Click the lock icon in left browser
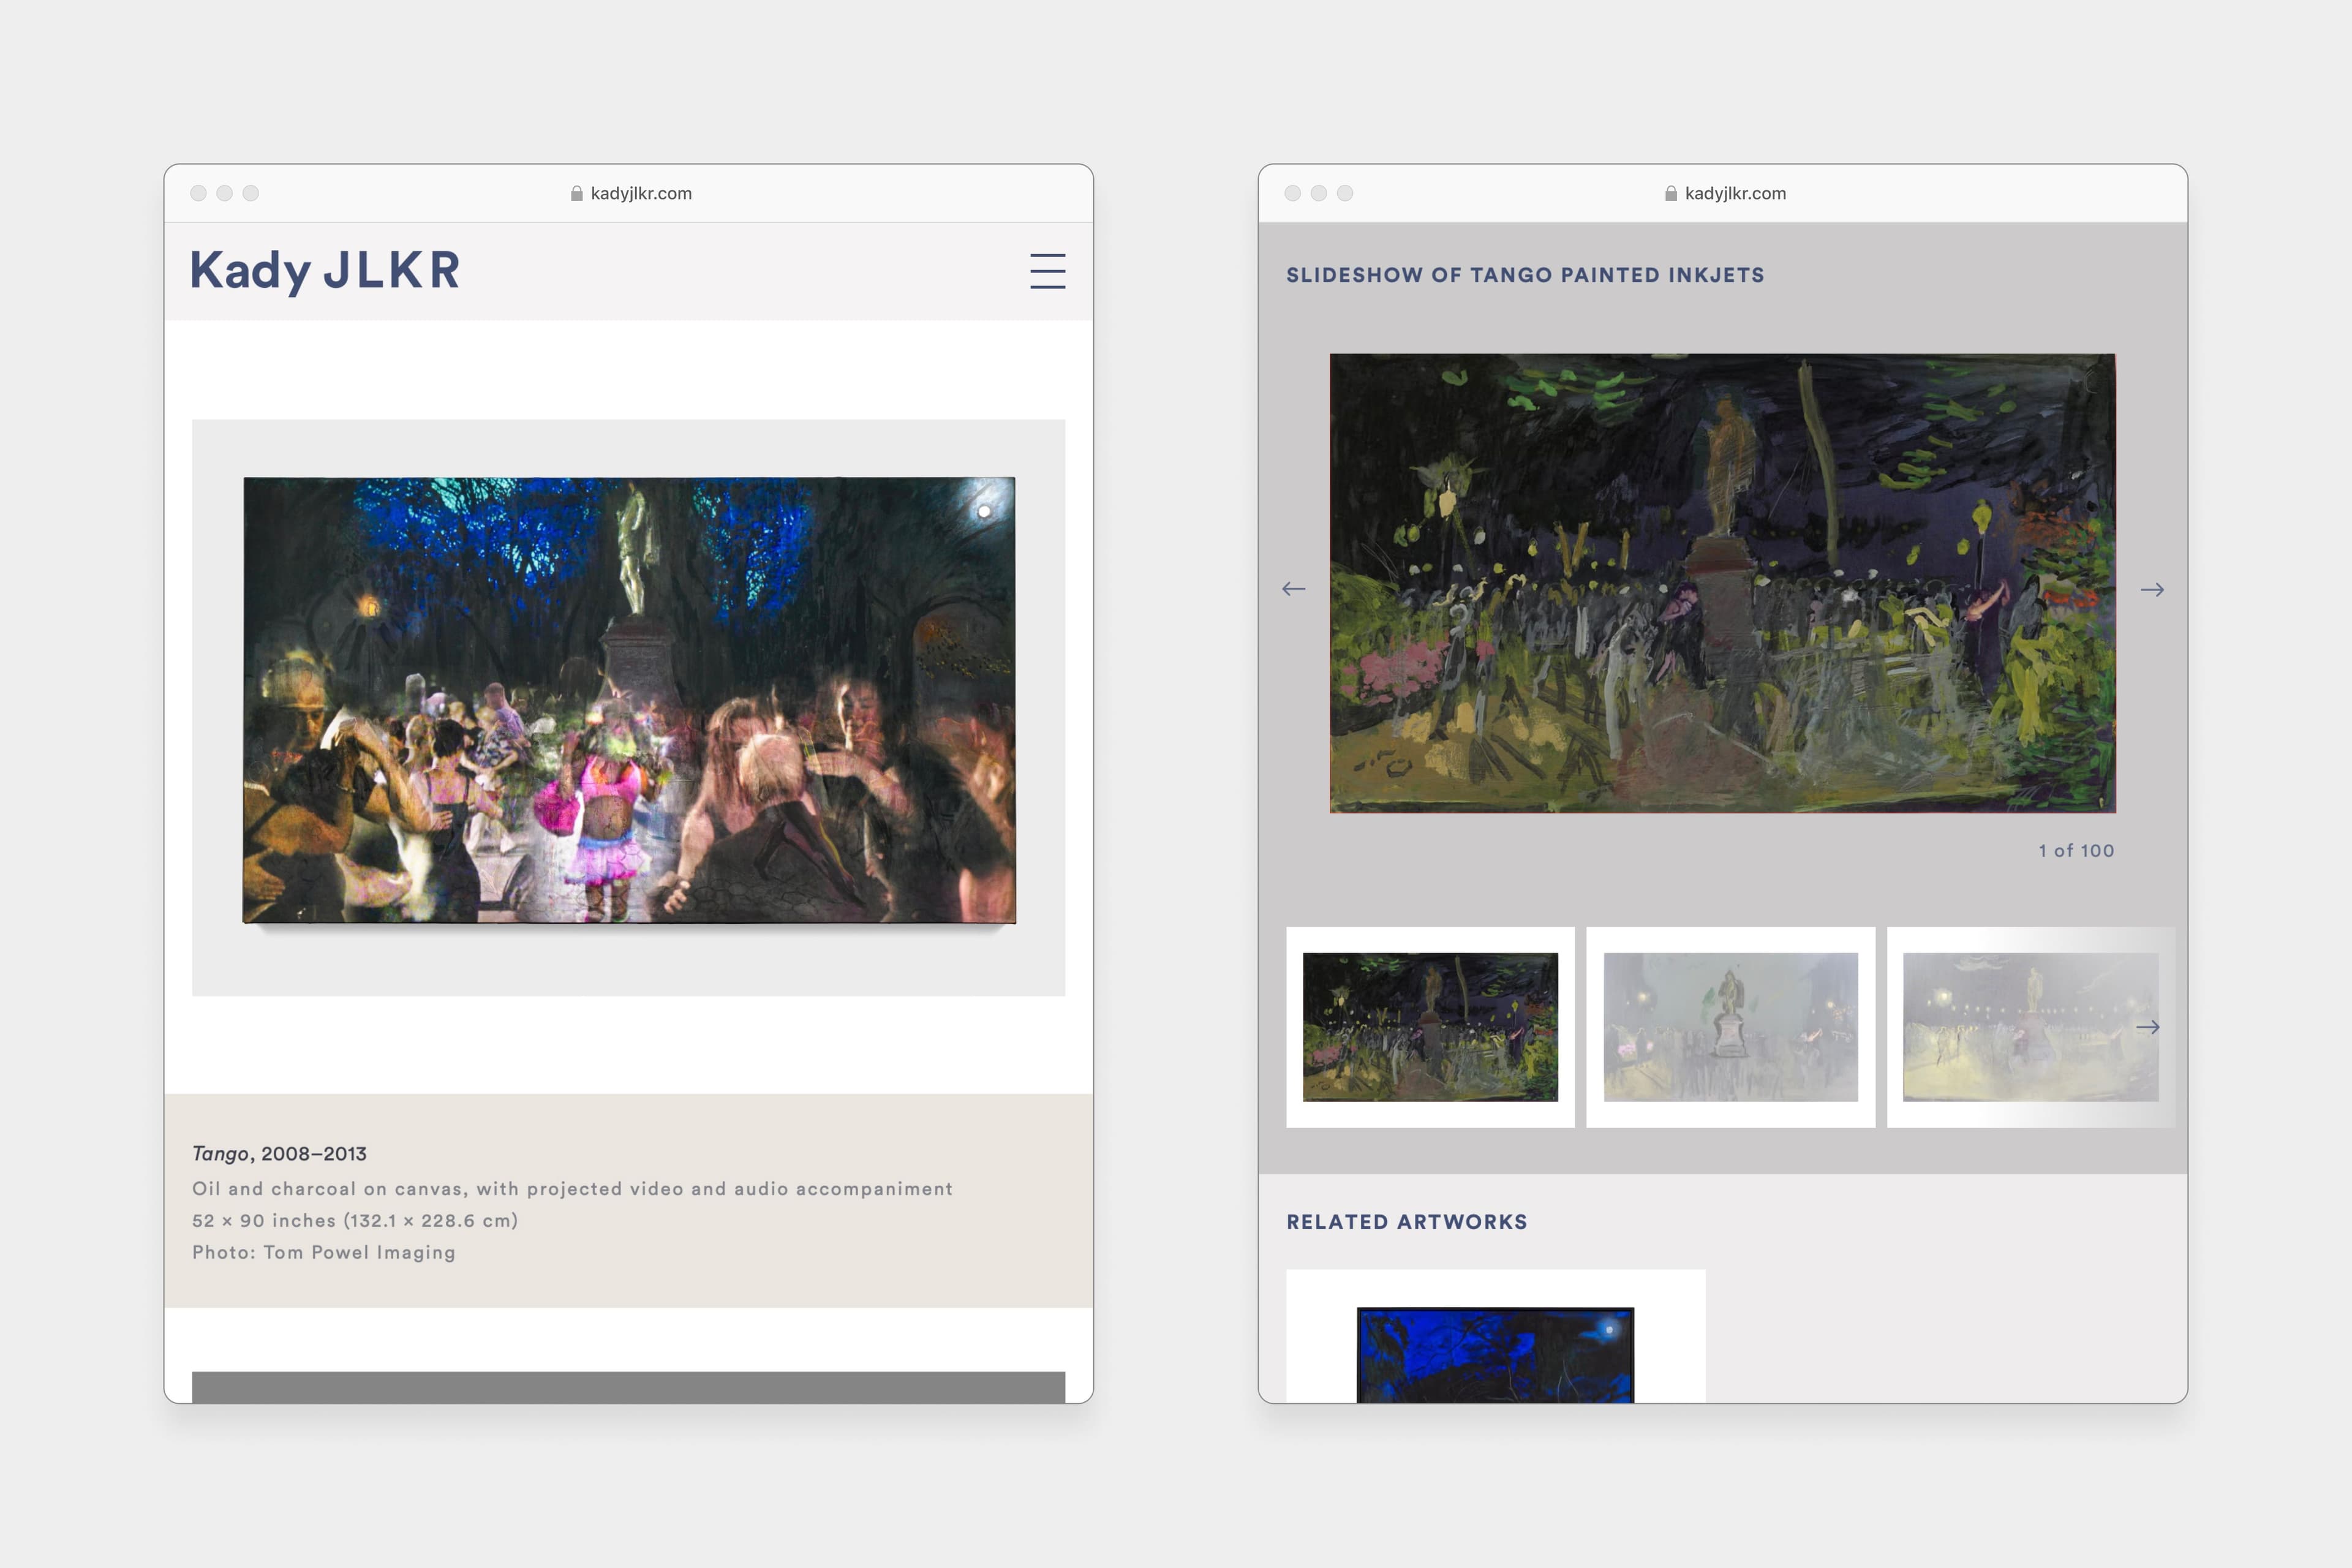 coord(576,194)
